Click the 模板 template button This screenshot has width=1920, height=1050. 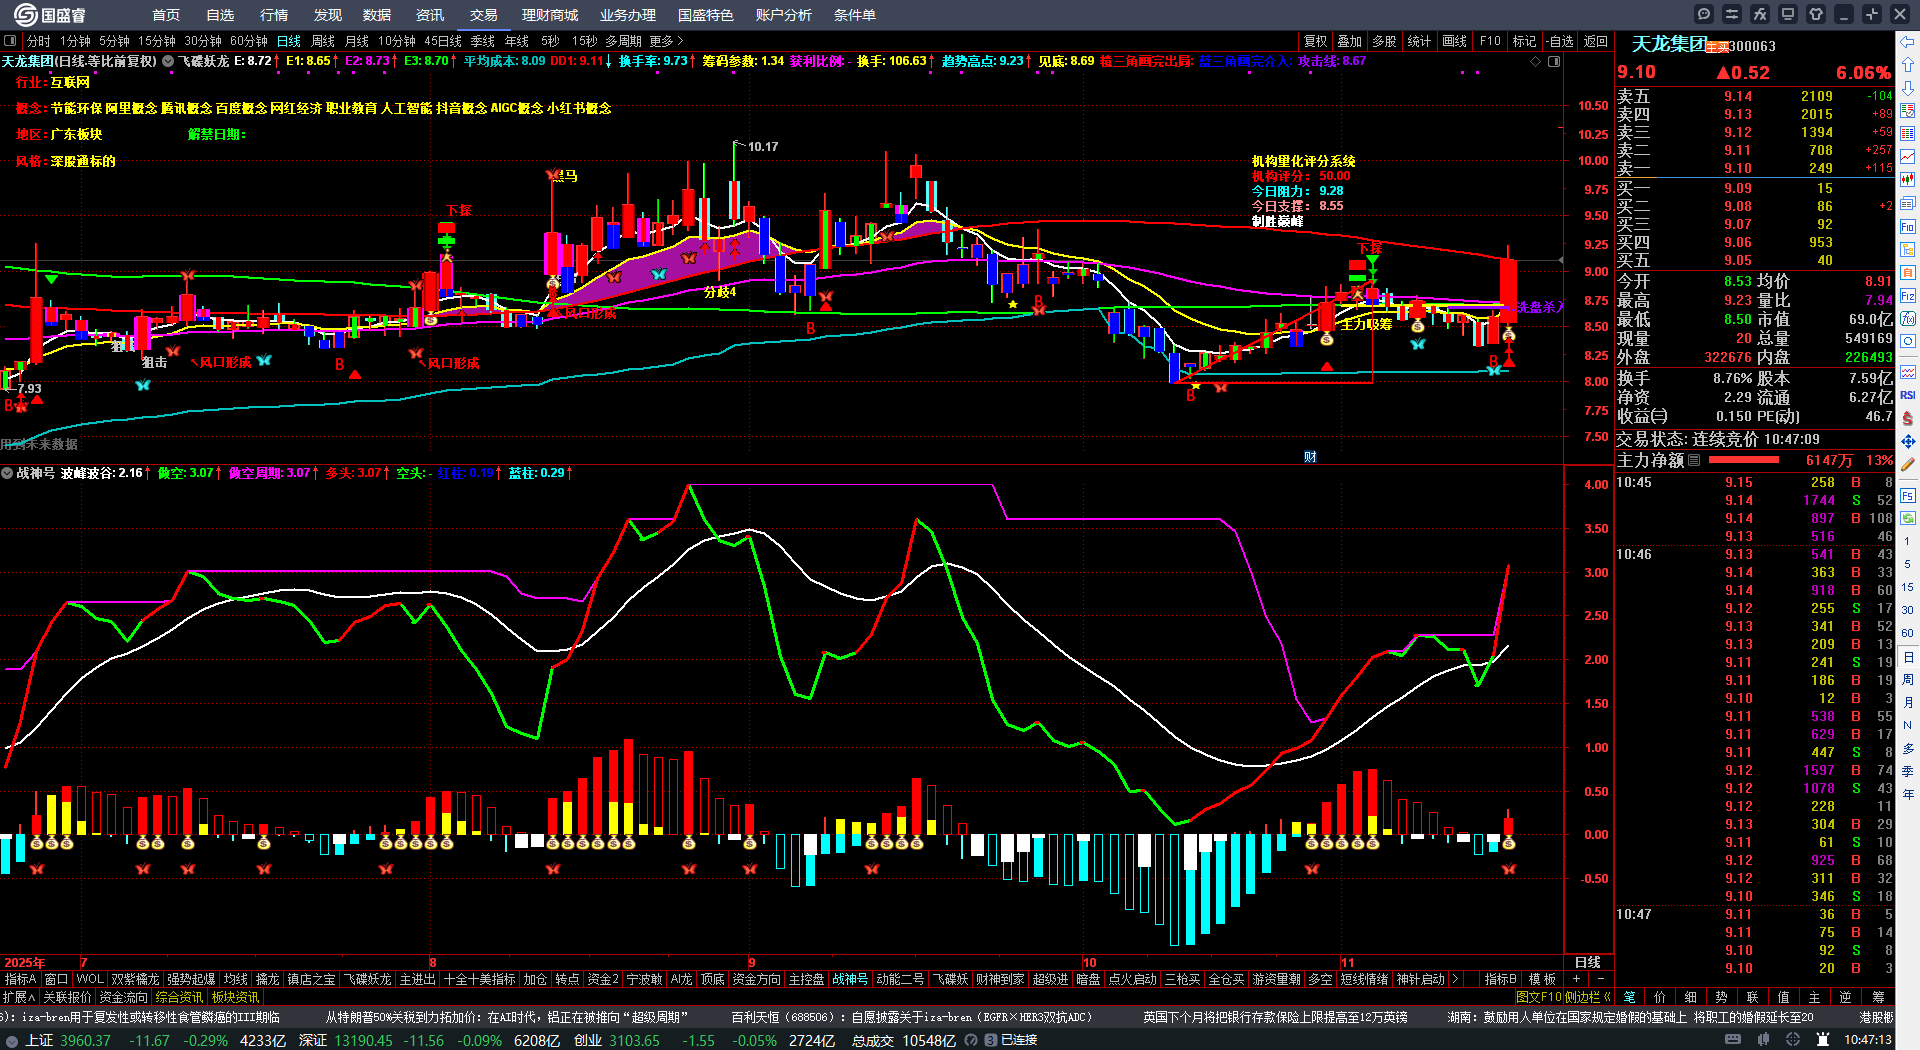pos(1543,979)
